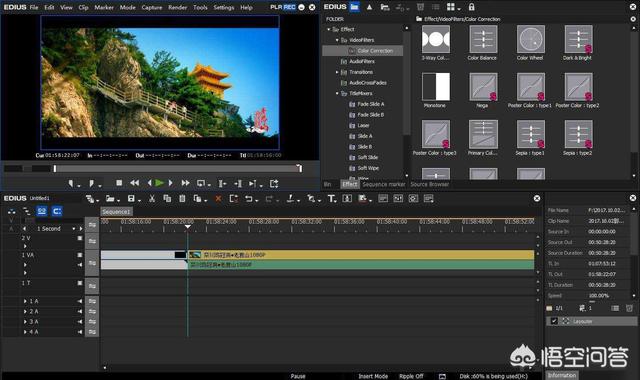
Task: Collapse the TitleMixers tree node
Action: point(337,93)
